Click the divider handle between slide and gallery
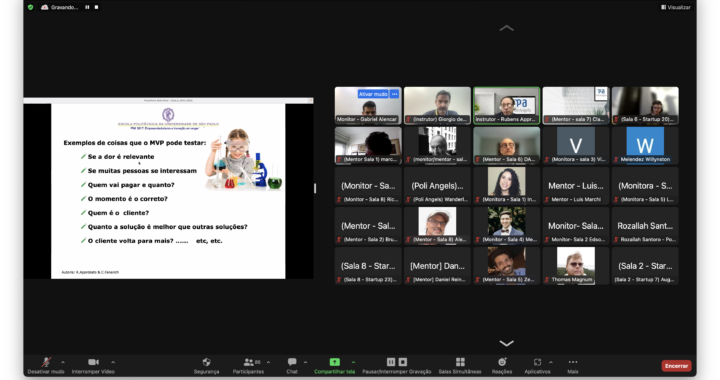Image resolution: width=720 pixels, height=380 pixels. [x=315, y=188]
